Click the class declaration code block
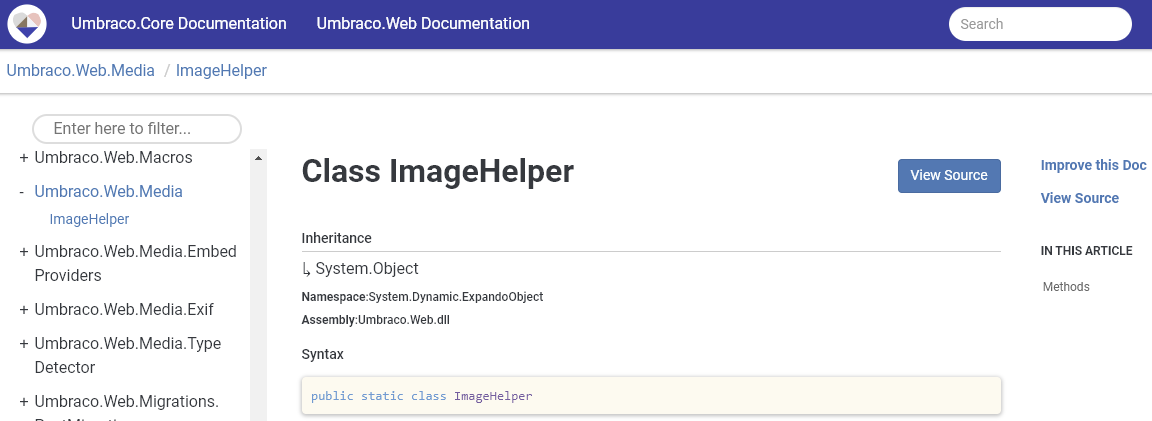1152x421 pixels. pyautogui.click(x=651, y=396)
